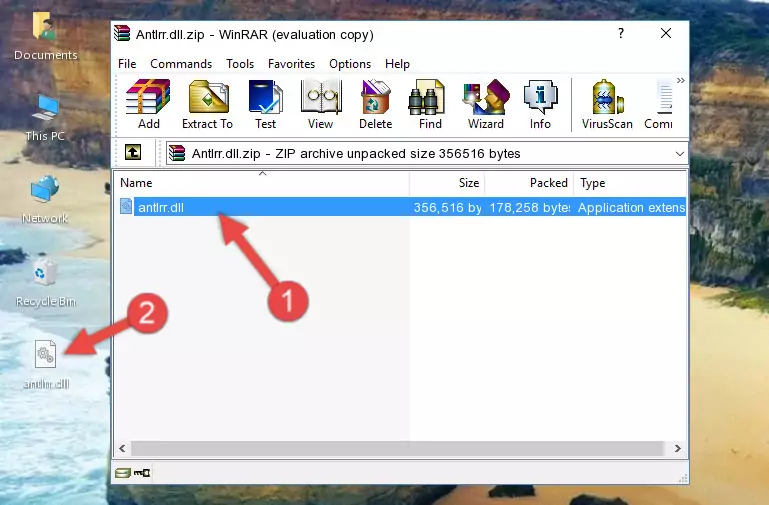Run VirusScan on the archive
The width and height of the screenshot is (769, 505).
pyautogui.click(x=607, y=104)
